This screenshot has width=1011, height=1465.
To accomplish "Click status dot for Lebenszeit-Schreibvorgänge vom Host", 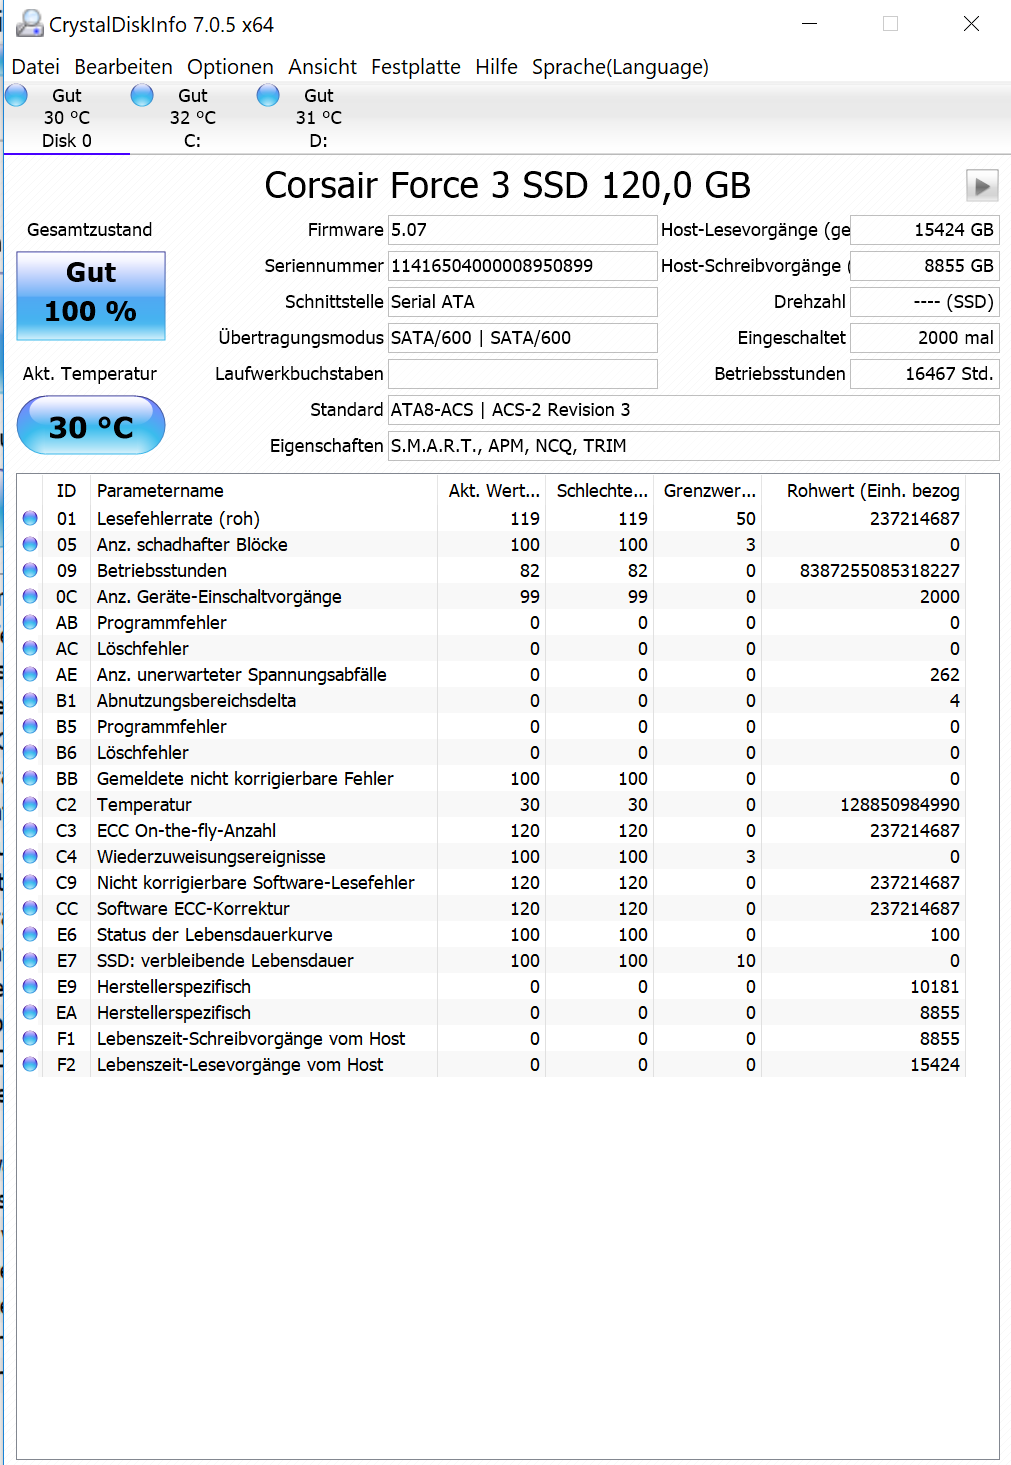I will point(30,1038).
